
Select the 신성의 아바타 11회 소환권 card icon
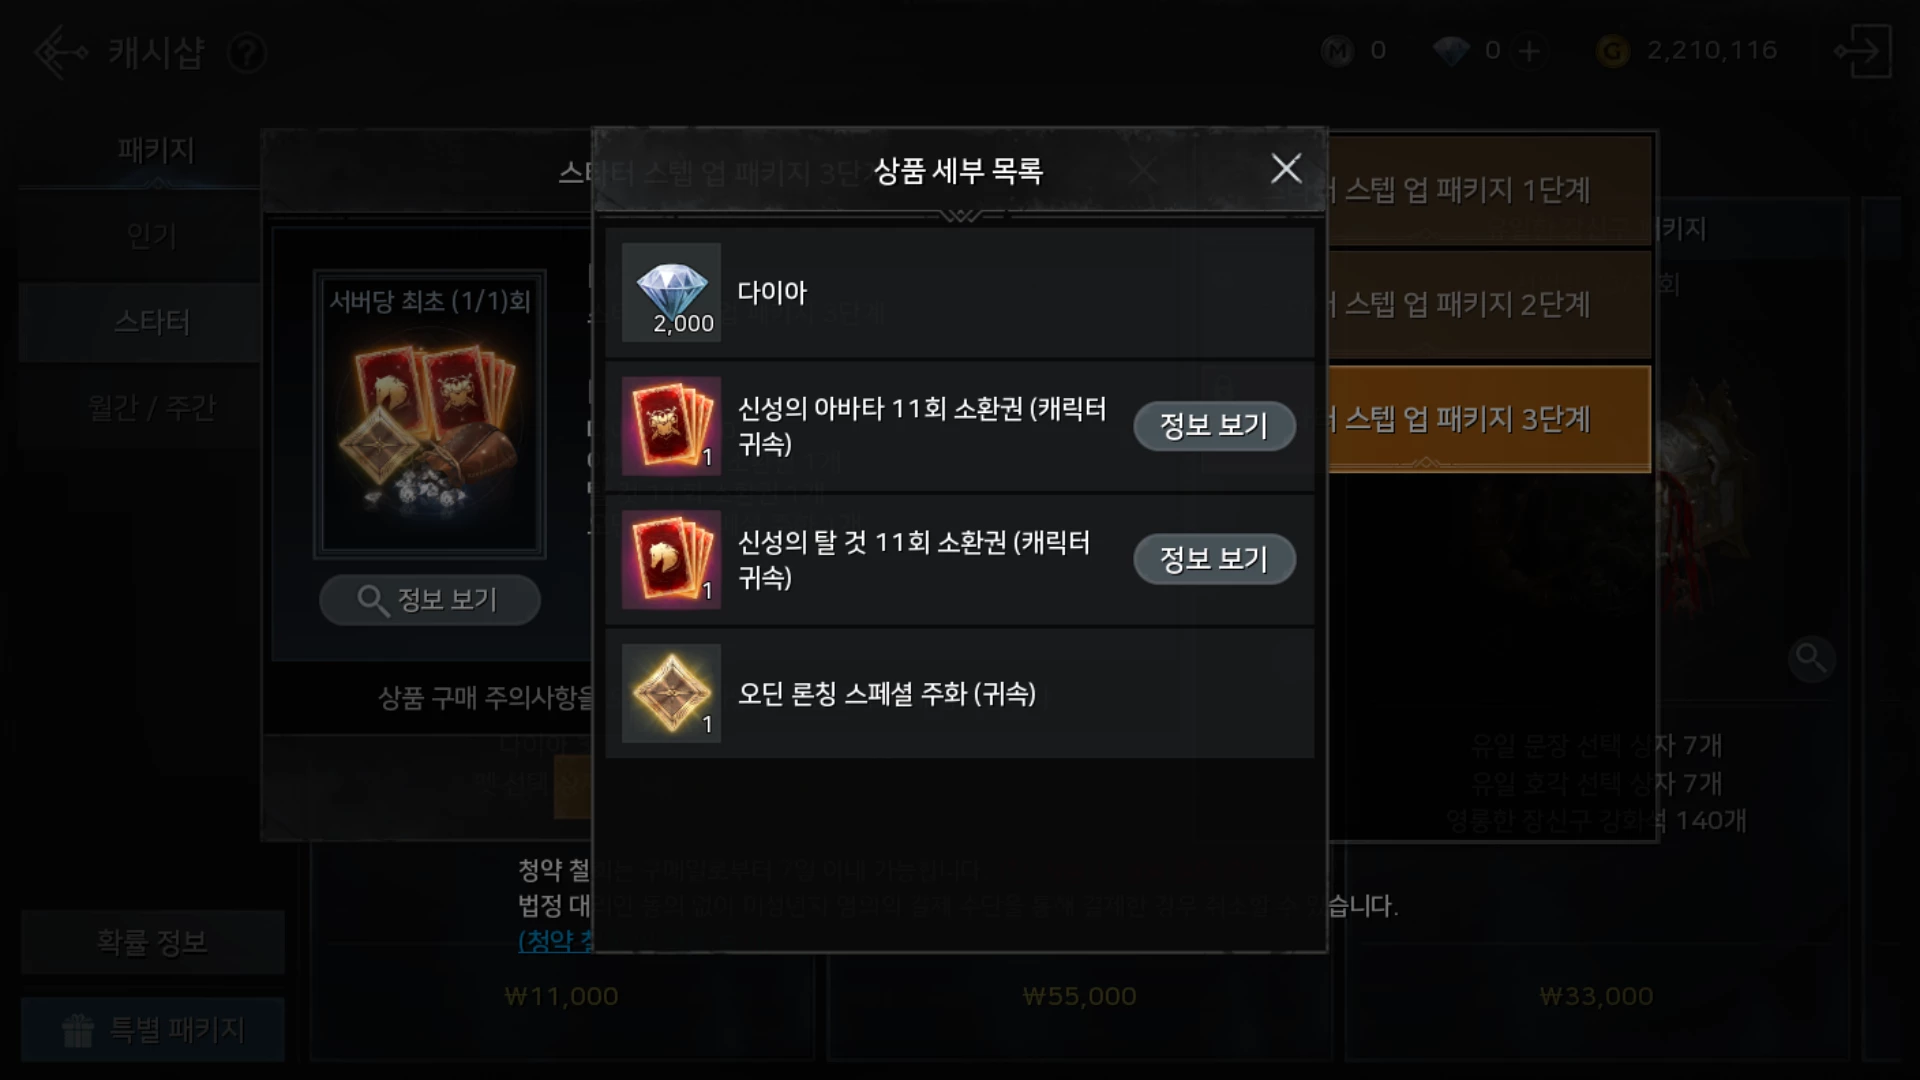click(671, 426)
